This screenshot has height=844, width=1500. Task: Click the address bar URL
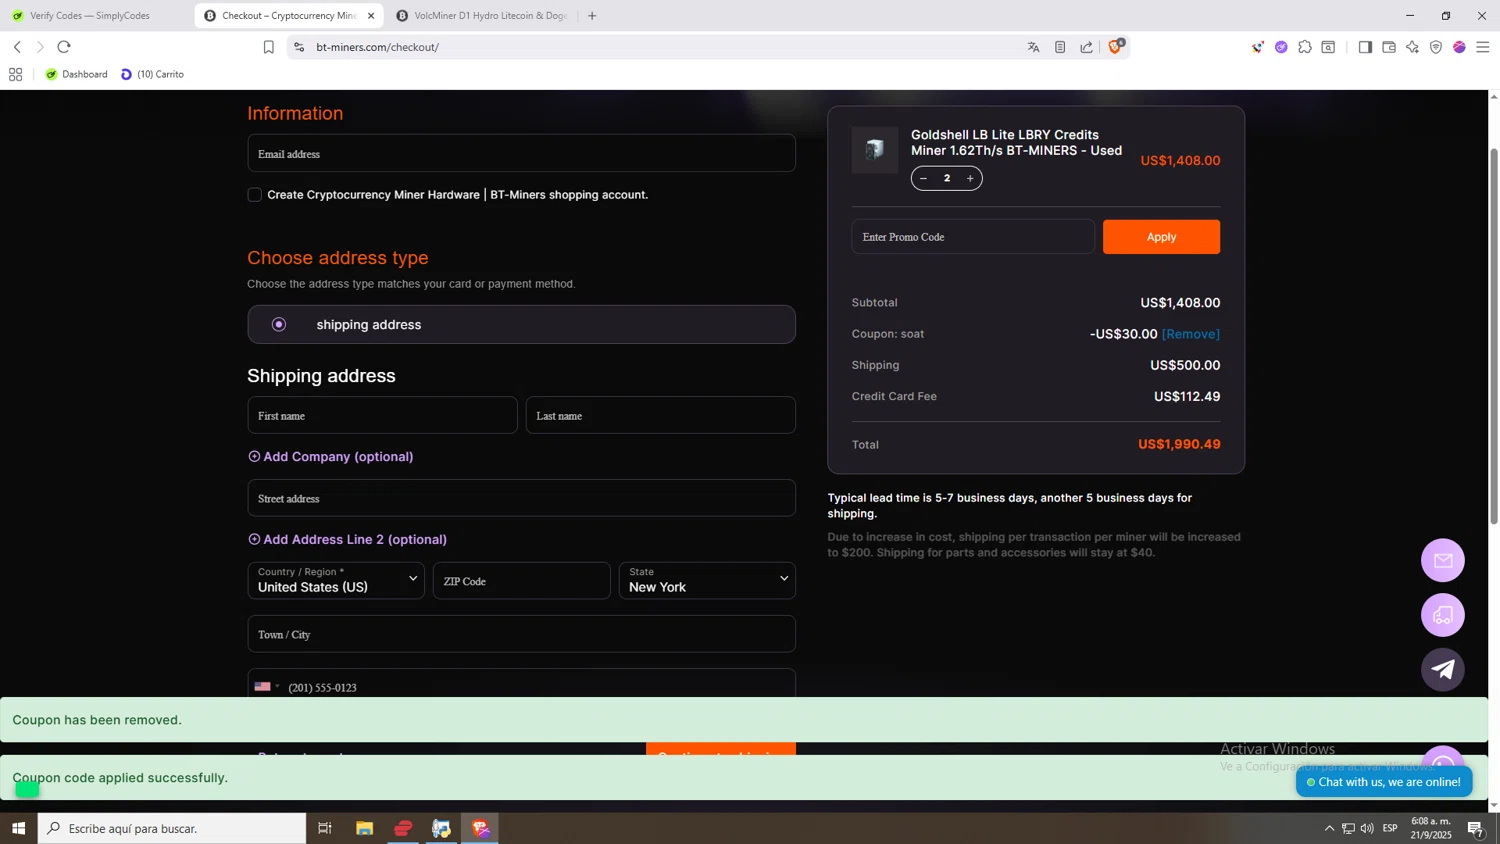378,47
